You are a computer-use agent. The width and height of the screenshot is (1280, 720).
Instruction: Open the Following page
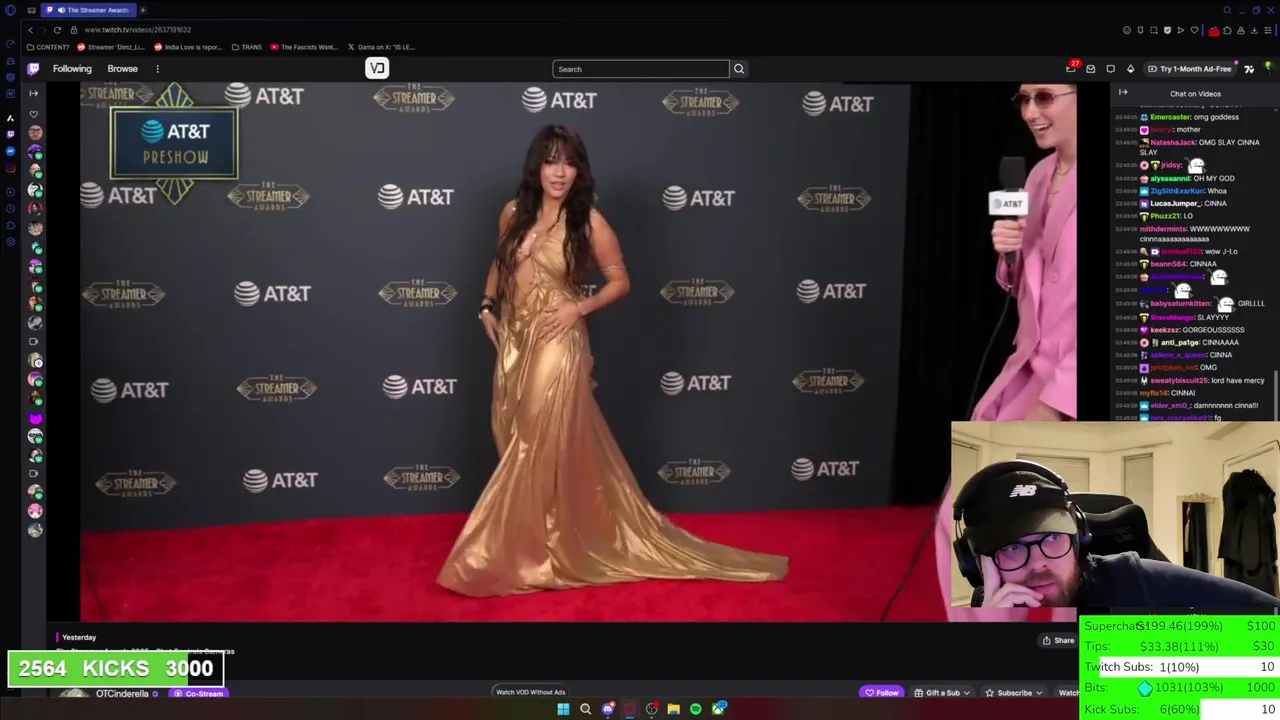[x=72, y=69]
